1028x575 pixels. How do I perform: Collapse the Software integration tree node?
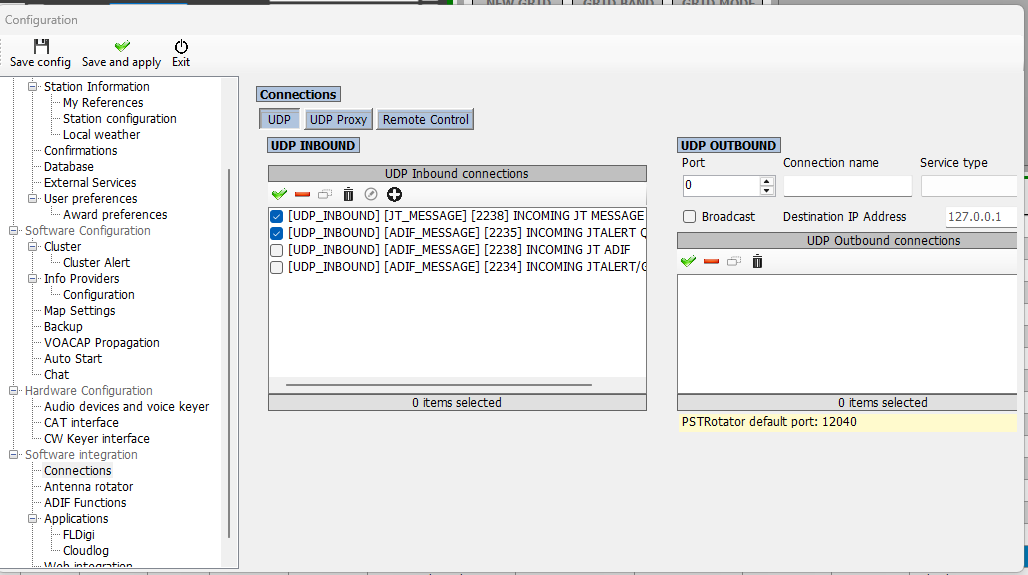coord(13,454)
